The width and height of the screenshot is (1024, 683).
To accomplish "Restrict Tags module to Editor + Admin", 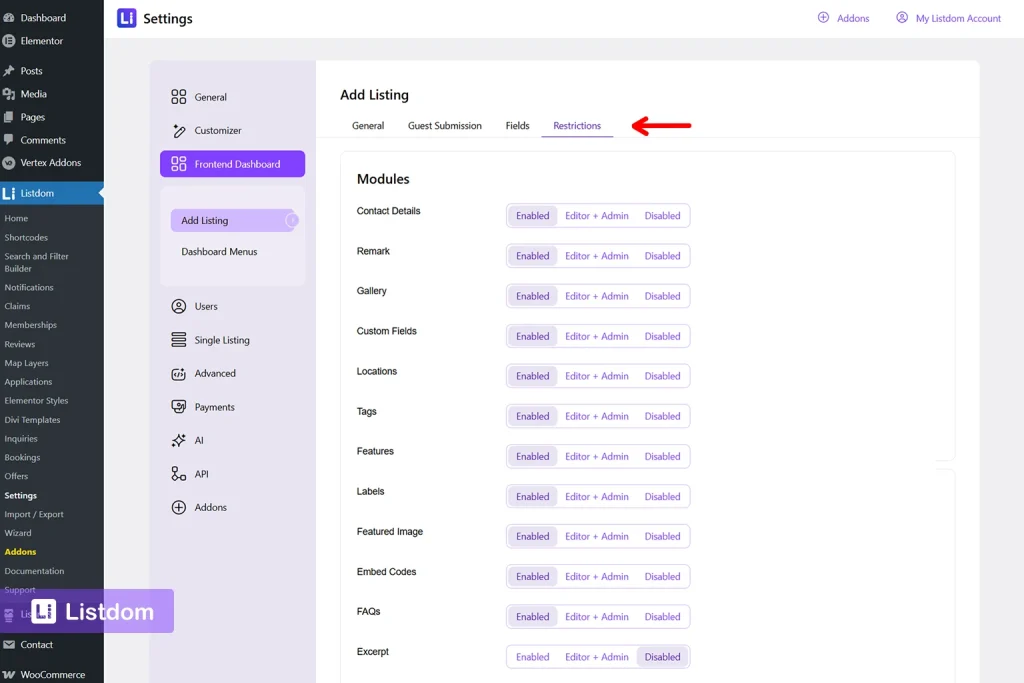I will coord(597,416).
